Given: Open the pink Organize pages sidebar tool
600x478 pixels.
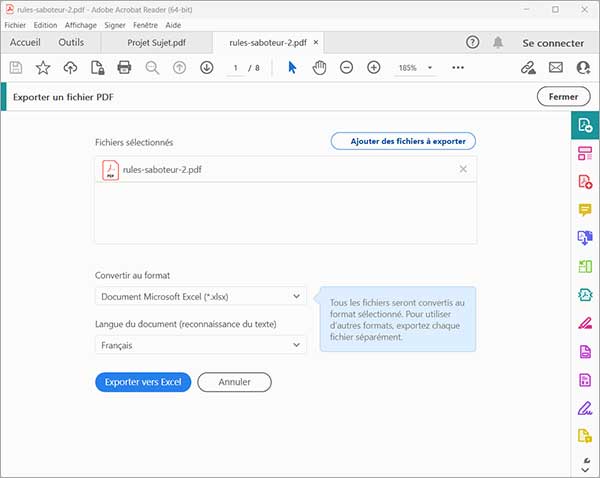Looking at the screenshot, I should tap(585, 153).
